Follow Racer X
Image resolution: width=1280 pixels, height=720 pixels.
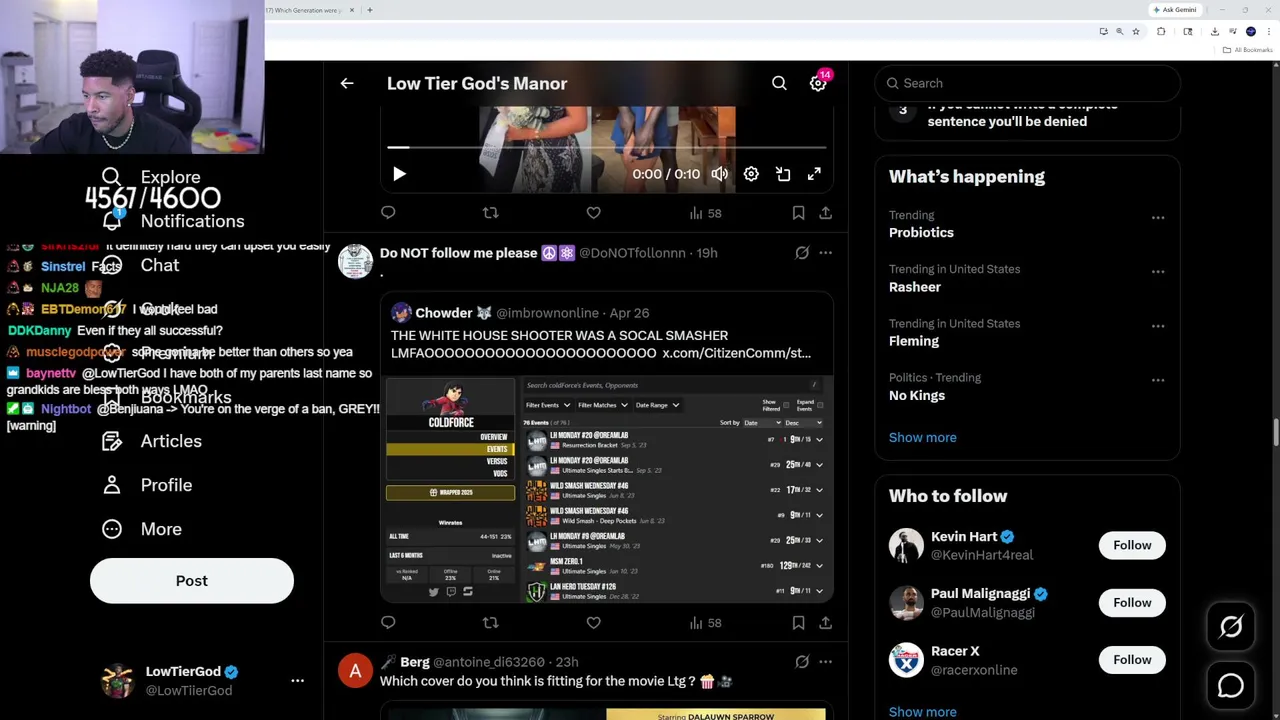pos(1132,659)
